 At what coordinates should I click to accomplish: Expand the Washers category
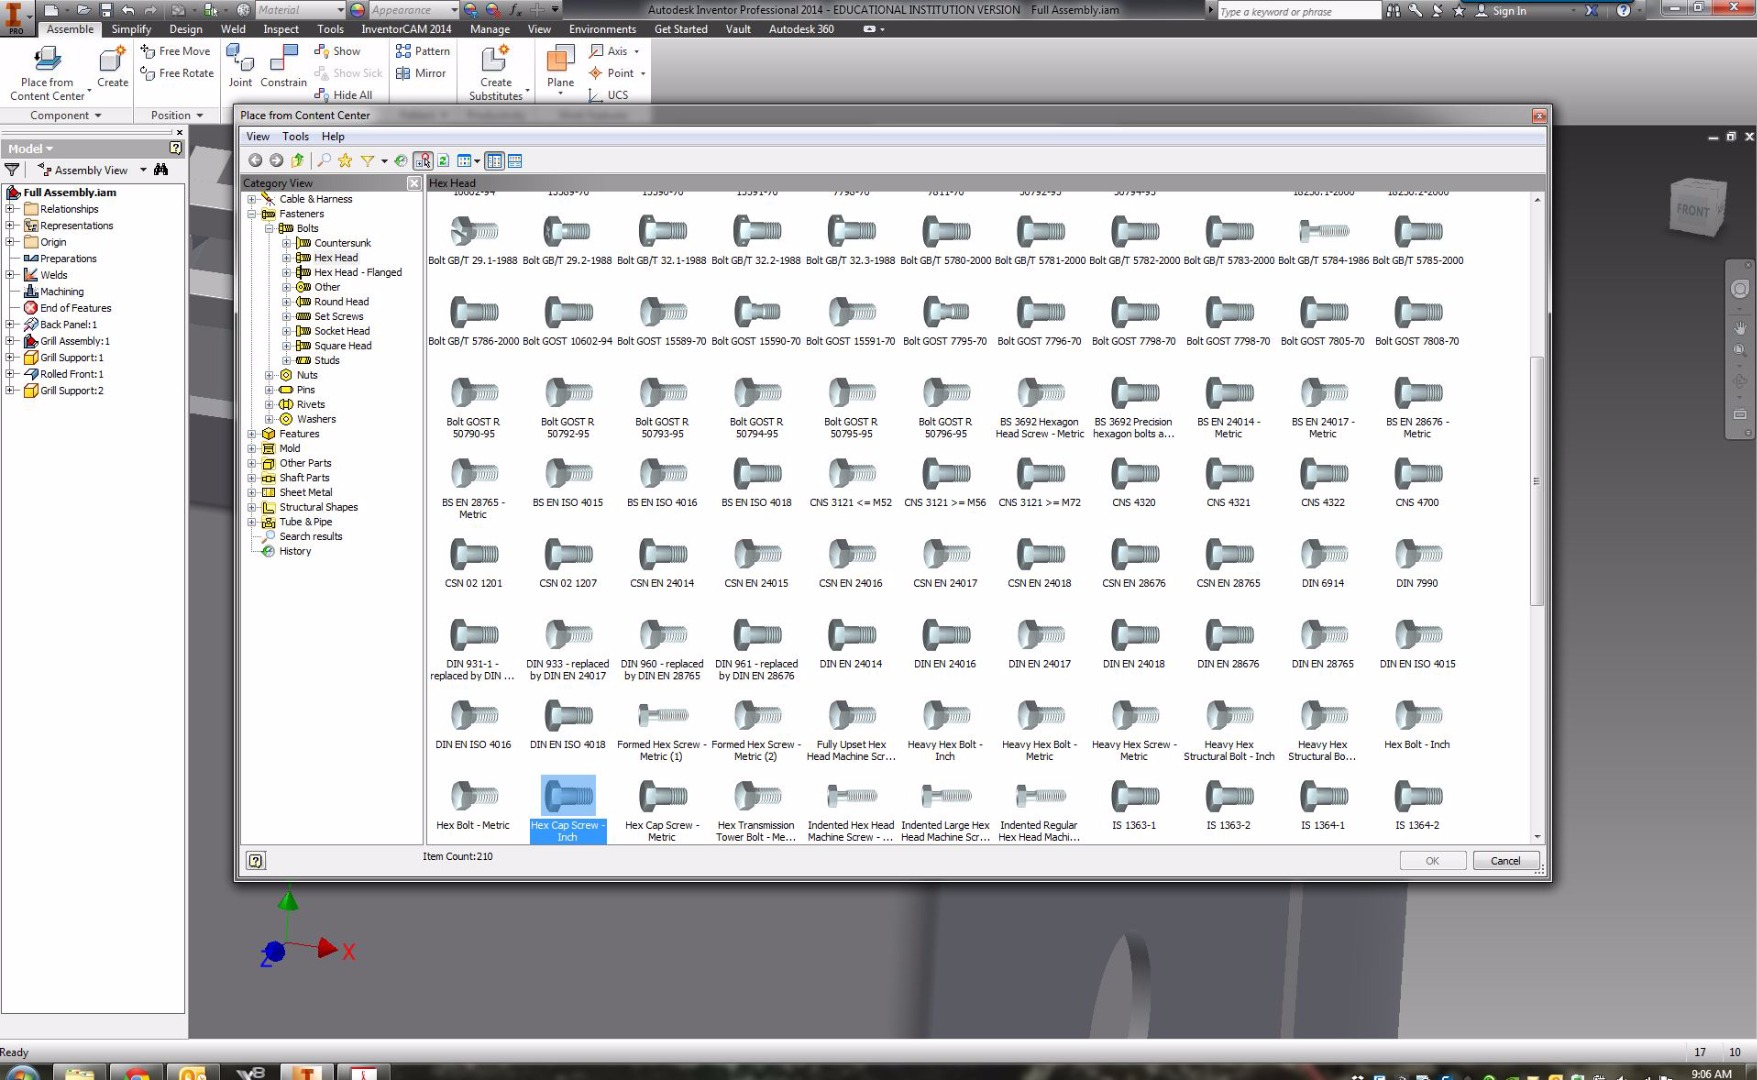(x=269, y=419)
